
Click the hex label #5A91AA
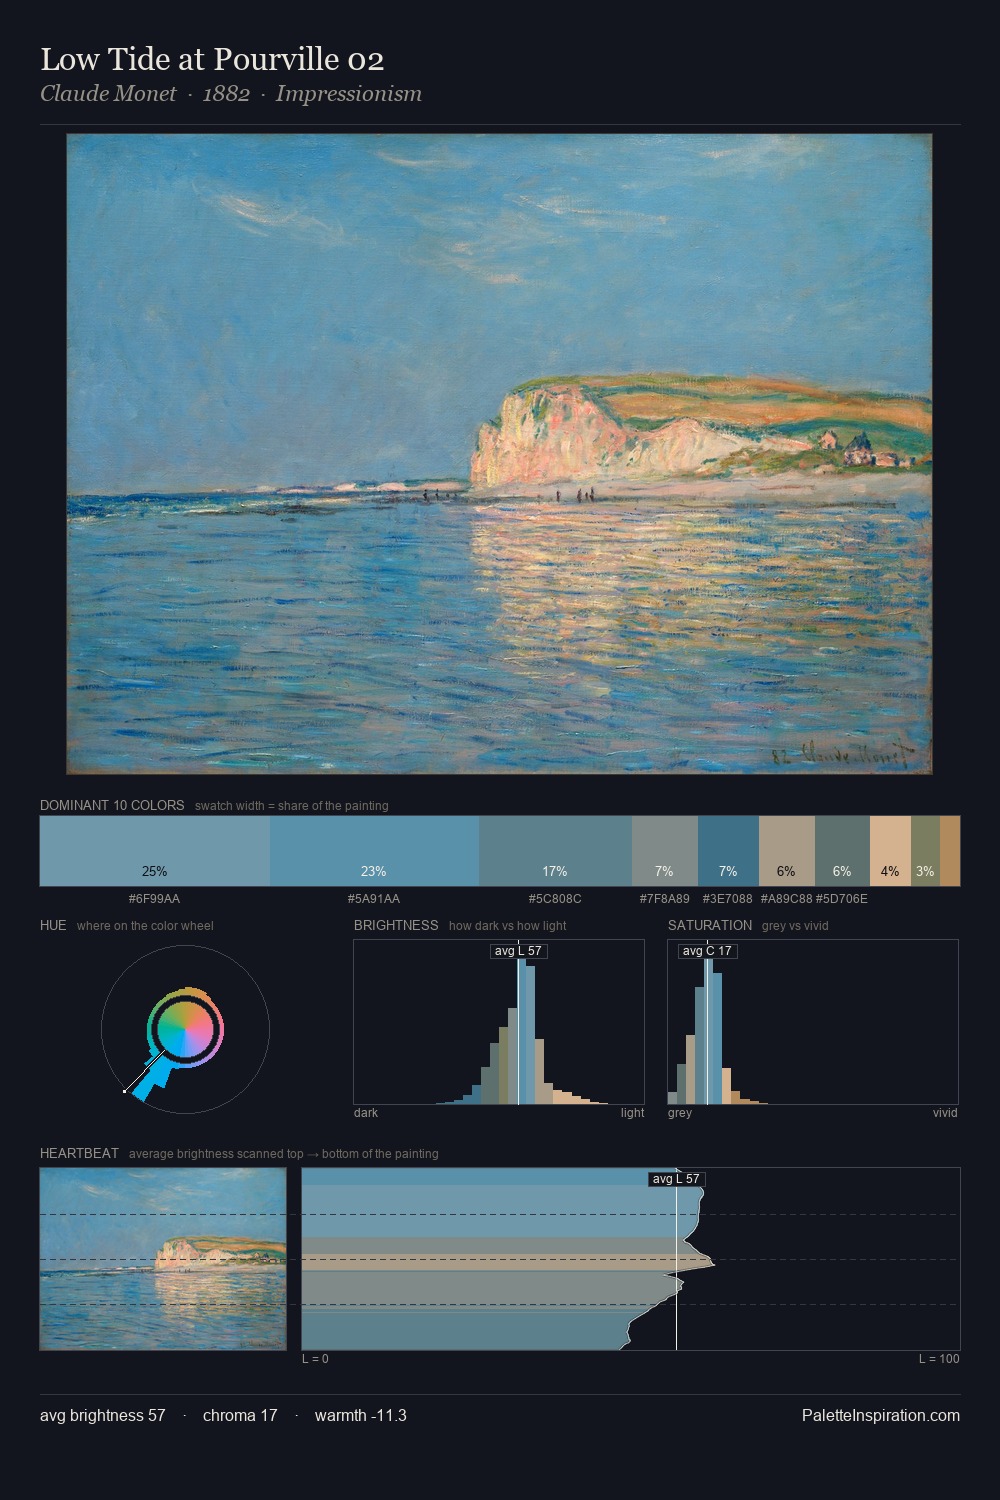click(374, 899)
